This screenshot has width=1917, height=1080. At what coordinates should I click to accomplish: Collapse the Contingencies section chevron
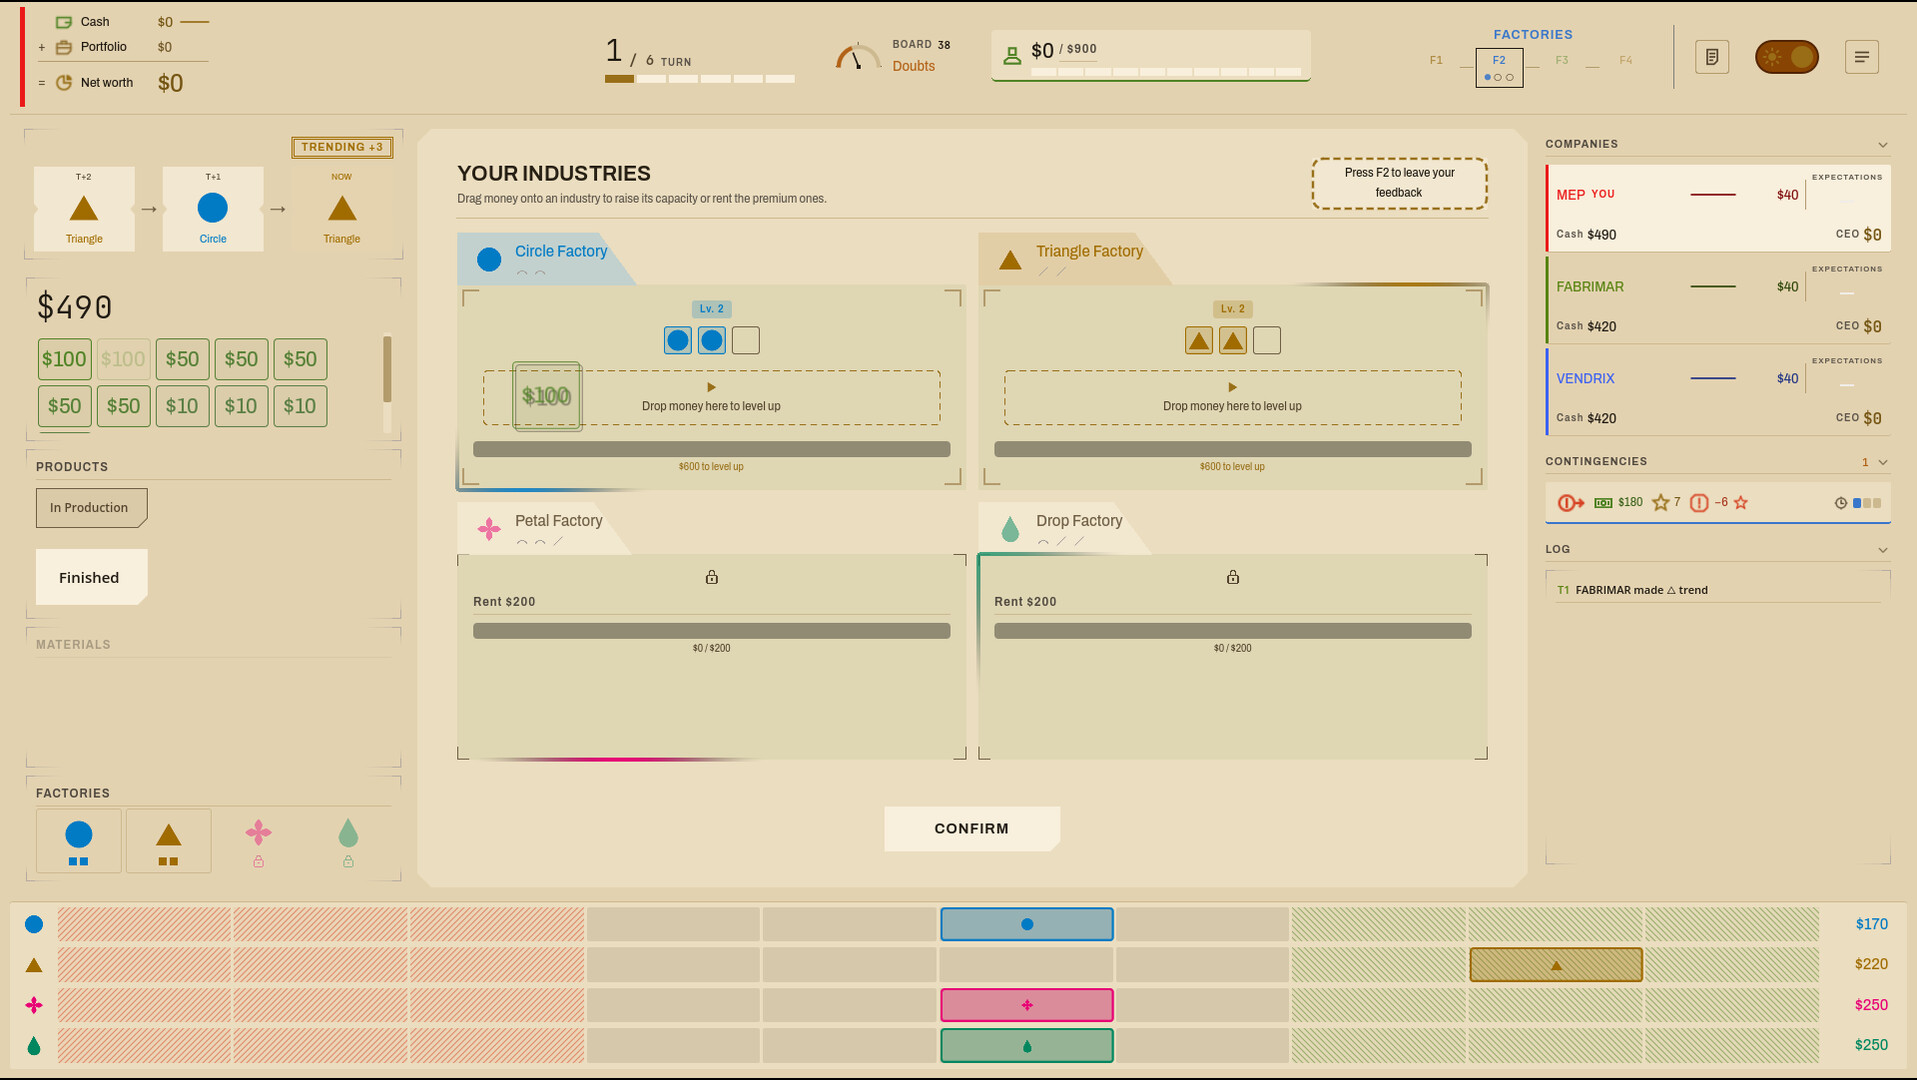(1883, 462)
